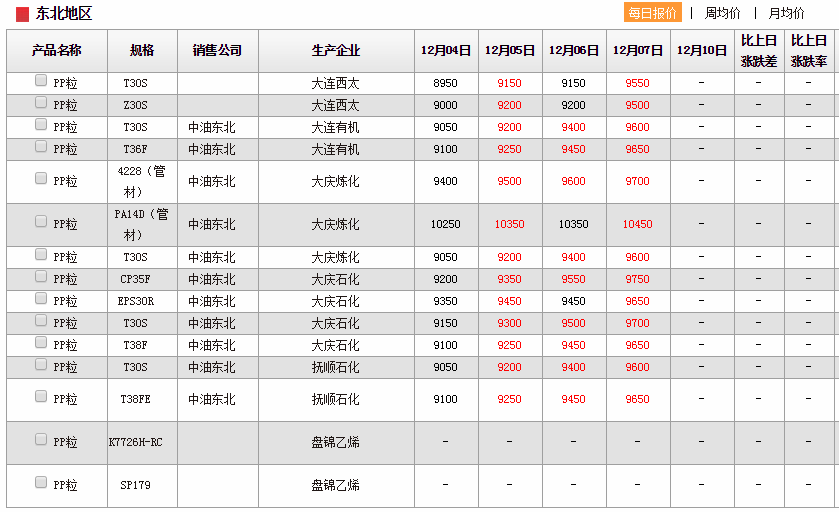Click the red 10450 price cell
This screenshot has width=839, height=512.
click(x=638, y=225)
